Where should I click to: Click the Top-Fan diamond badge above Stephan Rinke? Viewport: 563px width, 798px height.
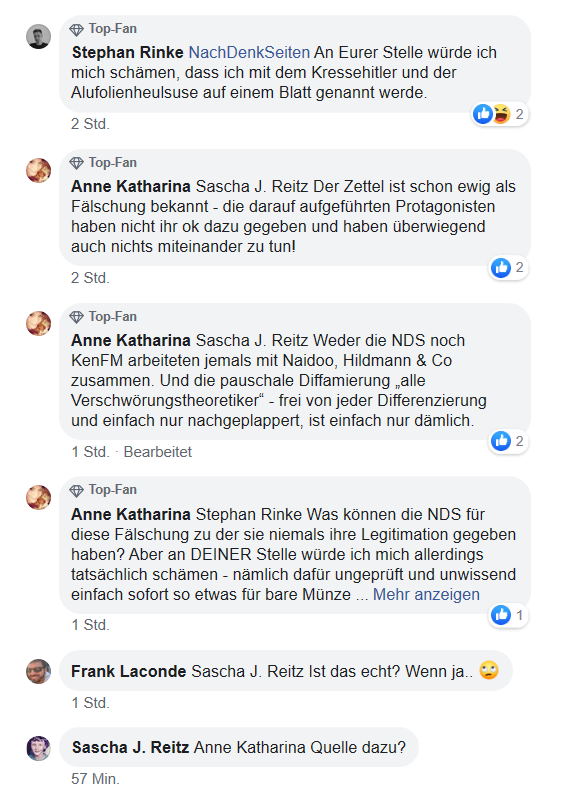coord(76,30)
